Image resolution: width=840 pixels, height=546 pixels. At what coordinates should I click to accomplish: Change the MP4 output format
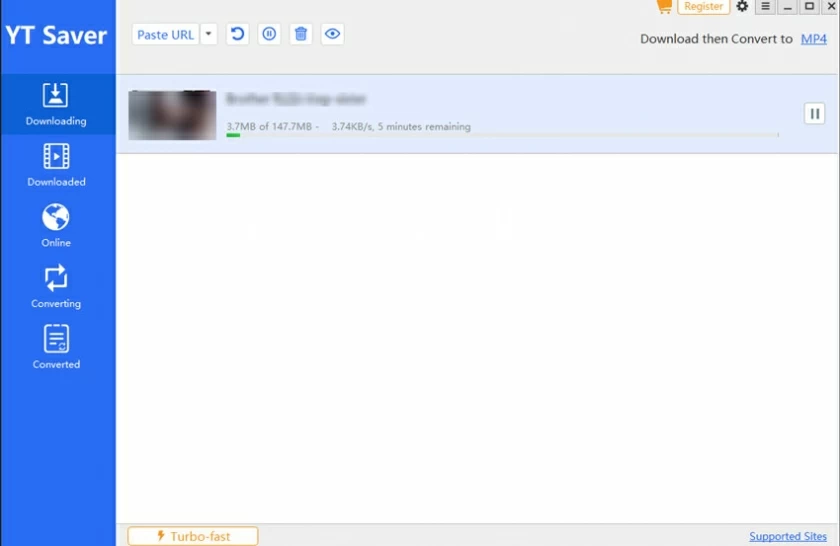click(x=813, y=39)
